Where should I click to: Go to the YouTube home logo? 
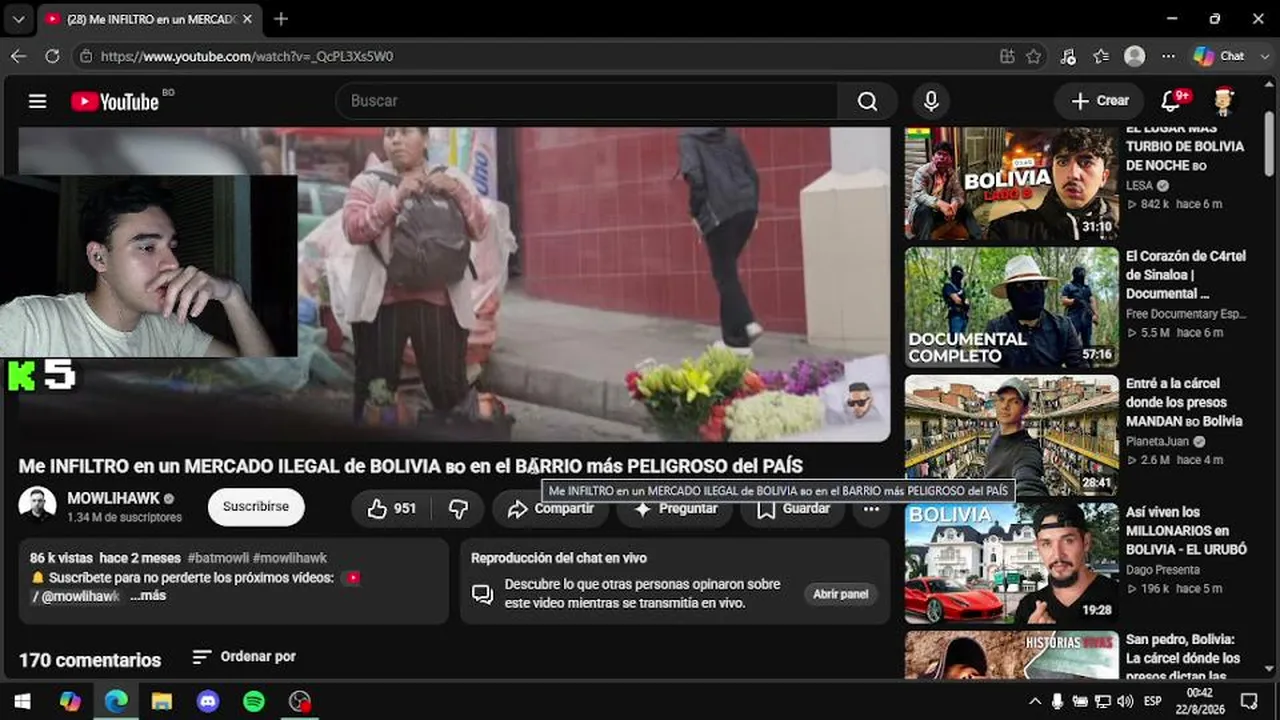click(115, 101)
